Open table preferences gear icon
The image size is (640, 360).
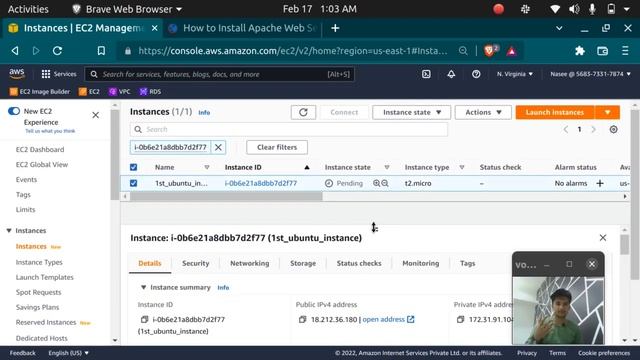coord(613,129)
